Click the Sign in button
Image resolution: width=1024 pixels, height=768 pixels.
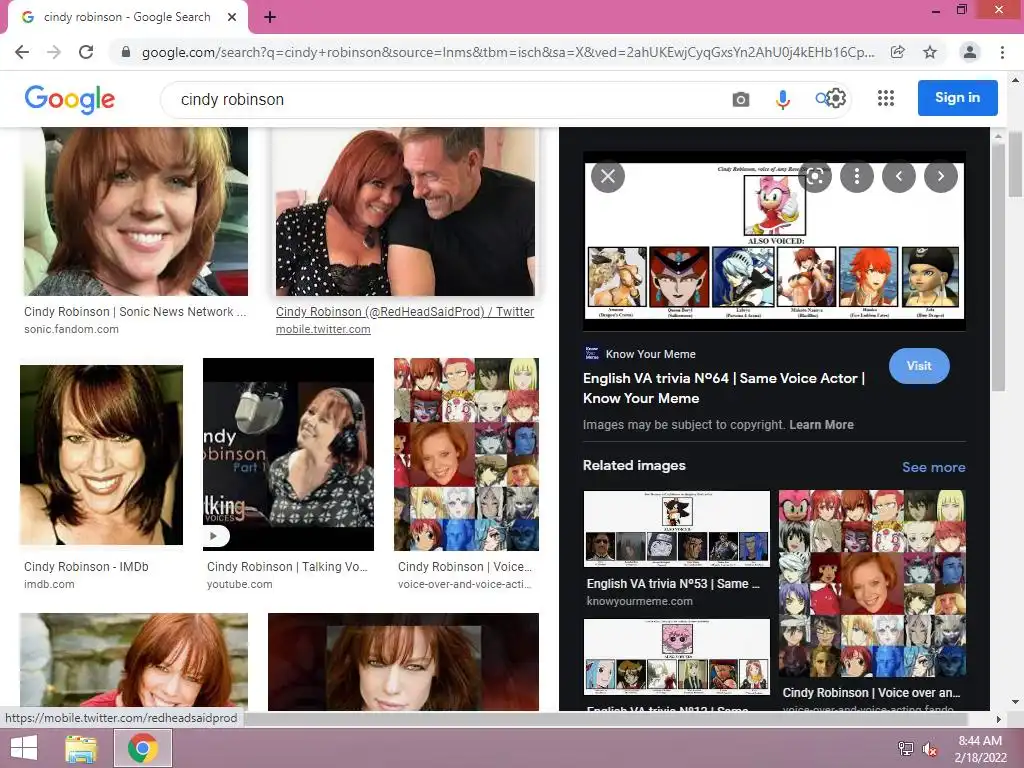(957, 97)
